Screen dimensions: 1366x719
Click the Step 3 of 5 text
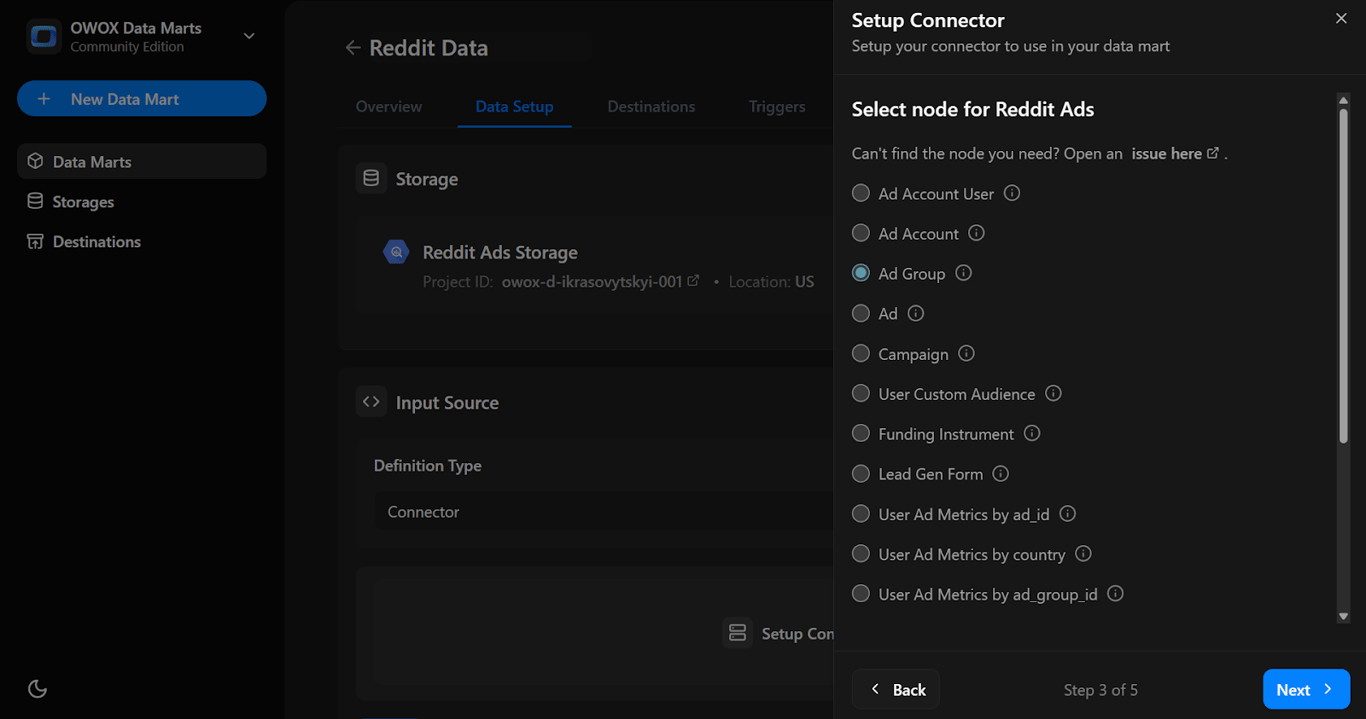[1100, 689]
